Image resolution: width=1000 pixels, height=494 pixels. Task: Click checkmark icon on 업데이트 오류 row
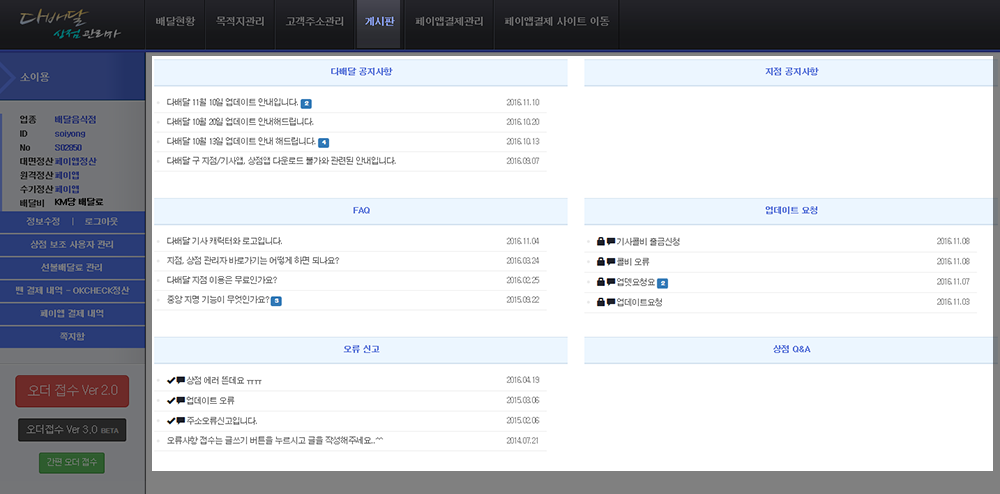pos(171,400)
